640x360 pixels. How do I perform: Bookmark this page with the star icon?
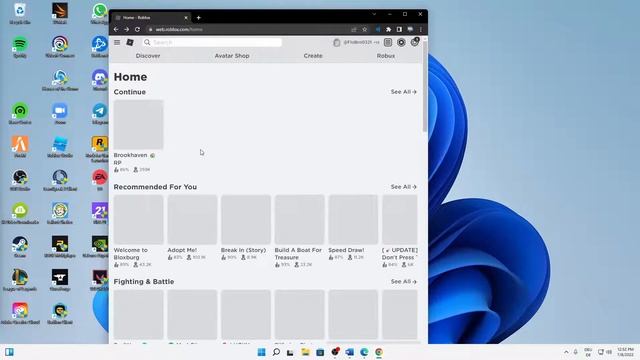365,29
